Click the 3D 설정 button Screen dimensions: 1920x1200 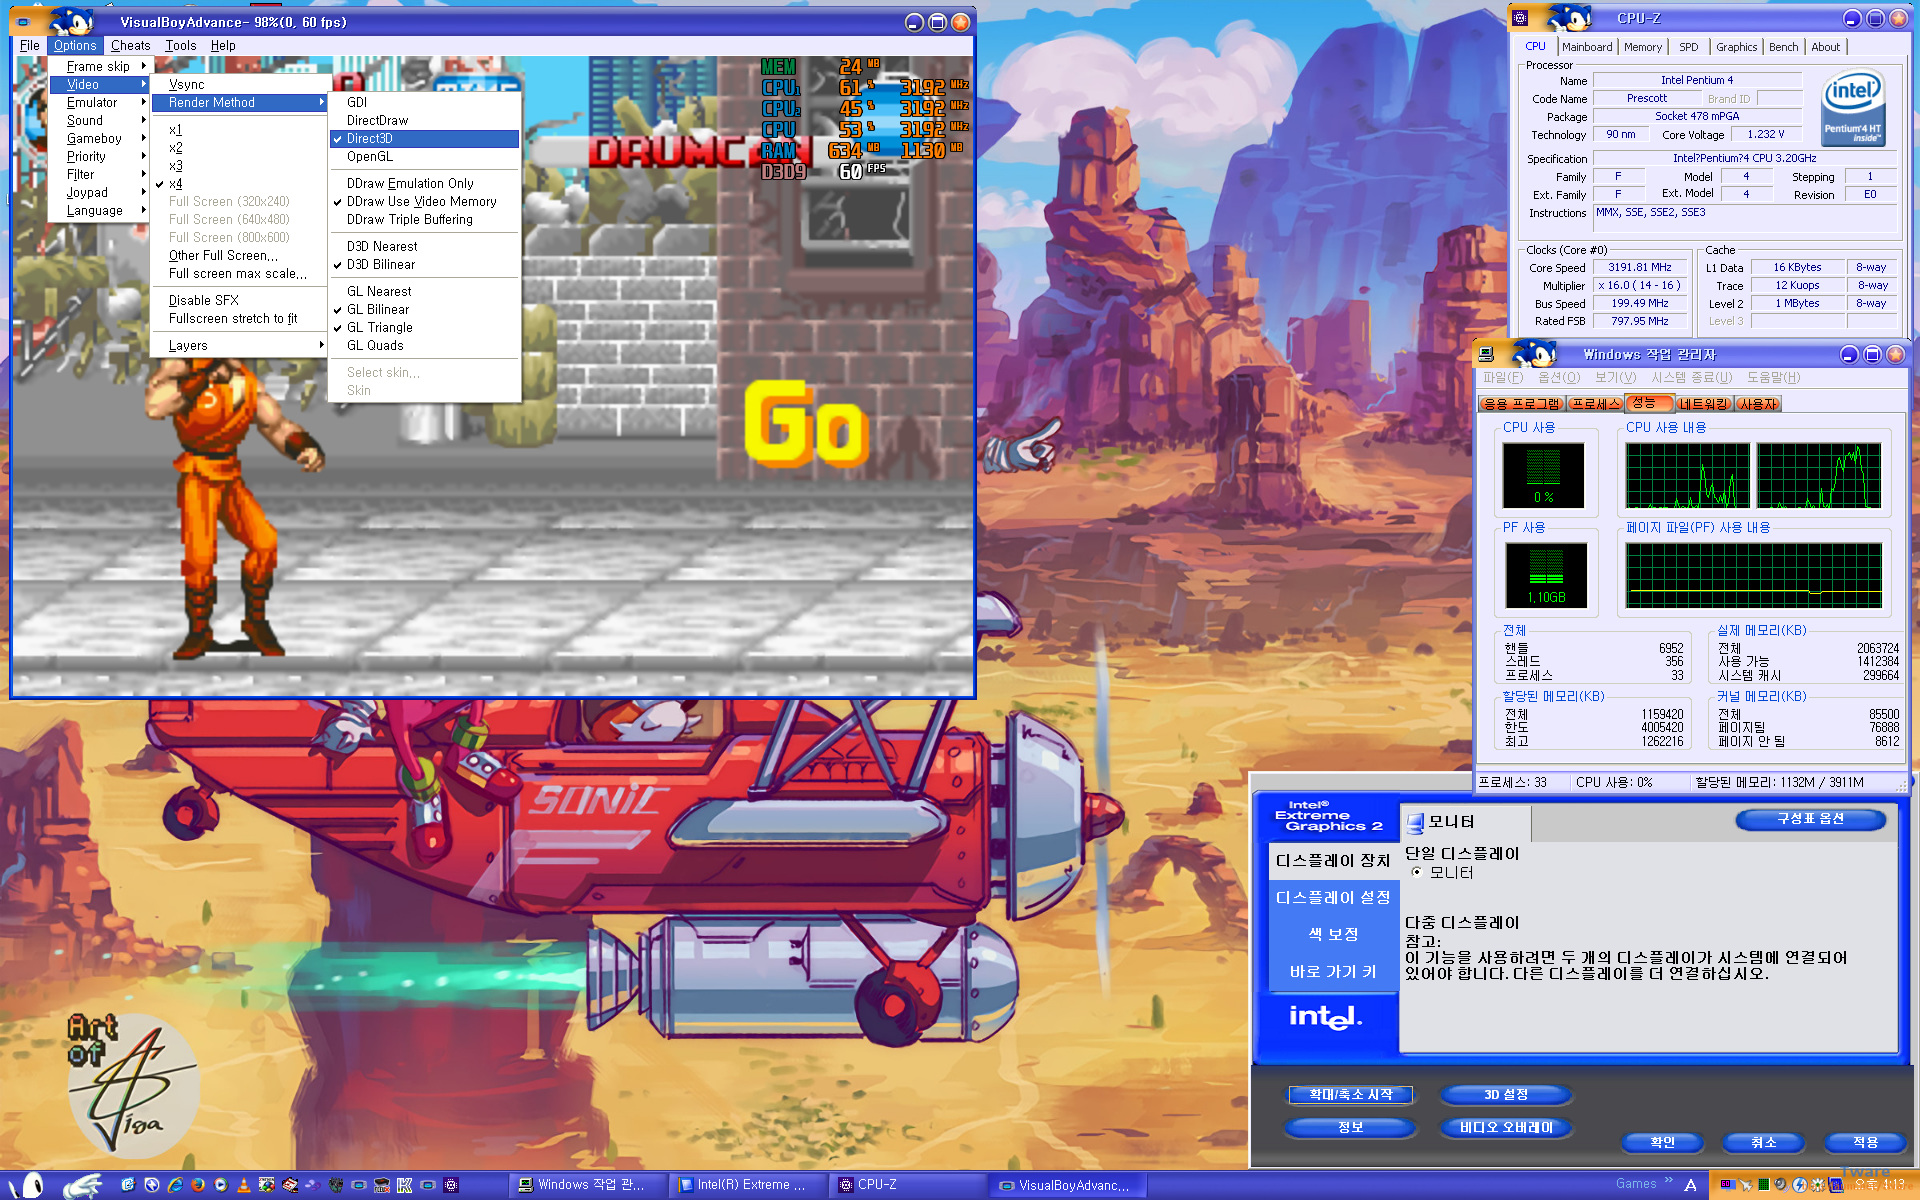(1505, 1094)
